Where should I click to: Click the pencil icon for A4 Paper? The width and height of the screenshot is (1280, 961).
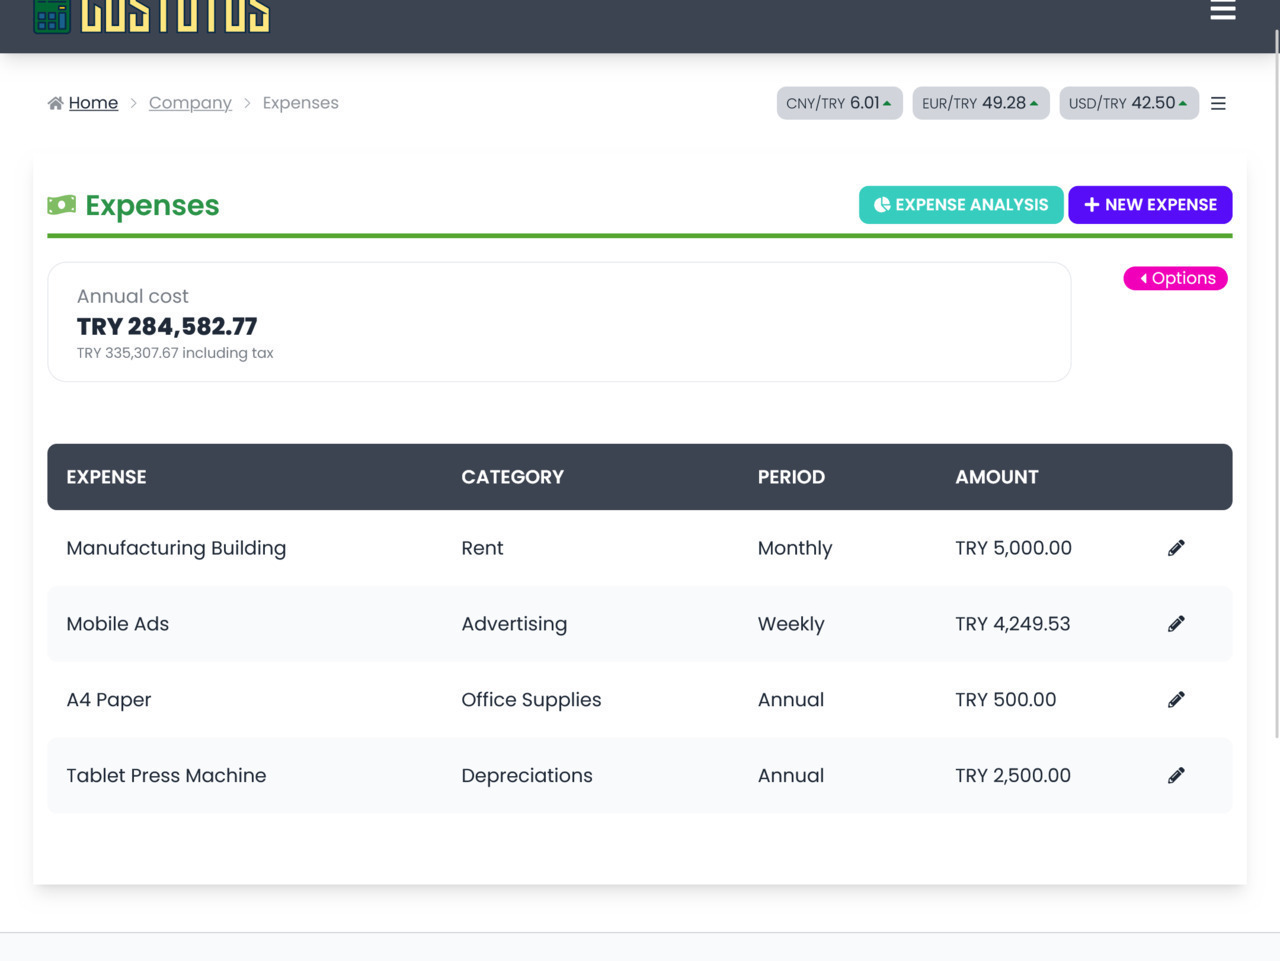(x=1176, y=700)
